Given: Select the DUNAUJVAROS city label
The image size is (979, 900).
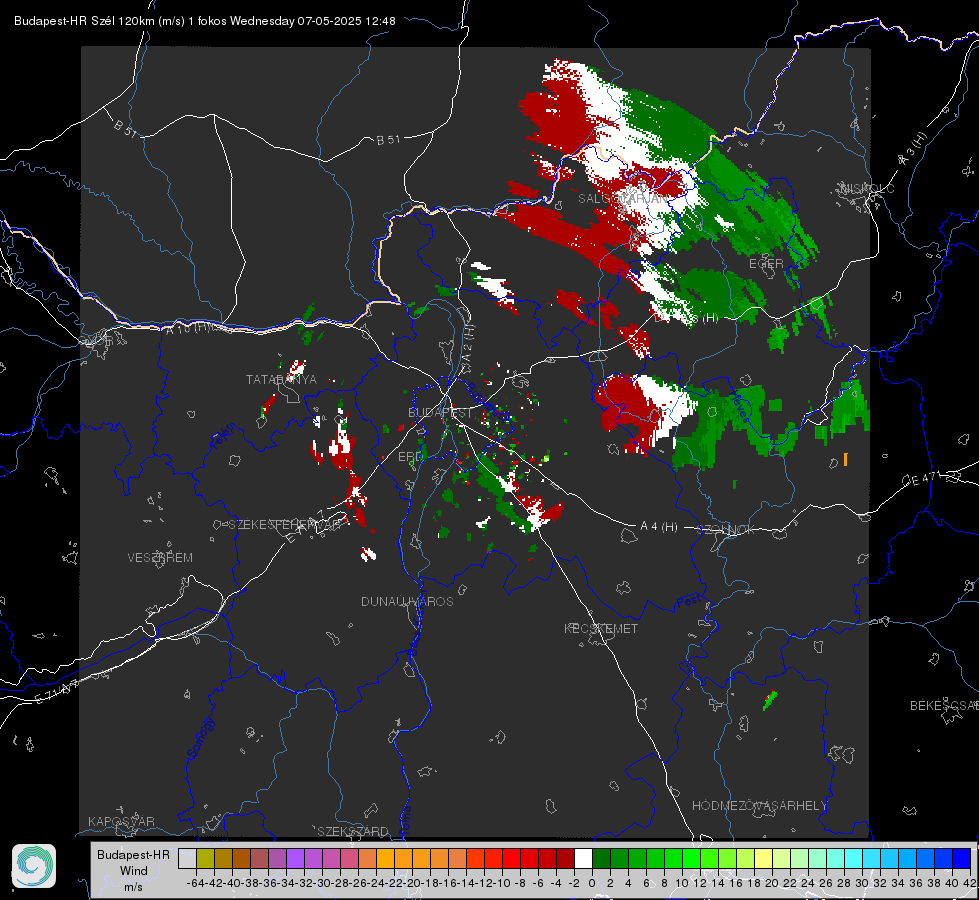Looking at the screenshot, I should (407, 601).
